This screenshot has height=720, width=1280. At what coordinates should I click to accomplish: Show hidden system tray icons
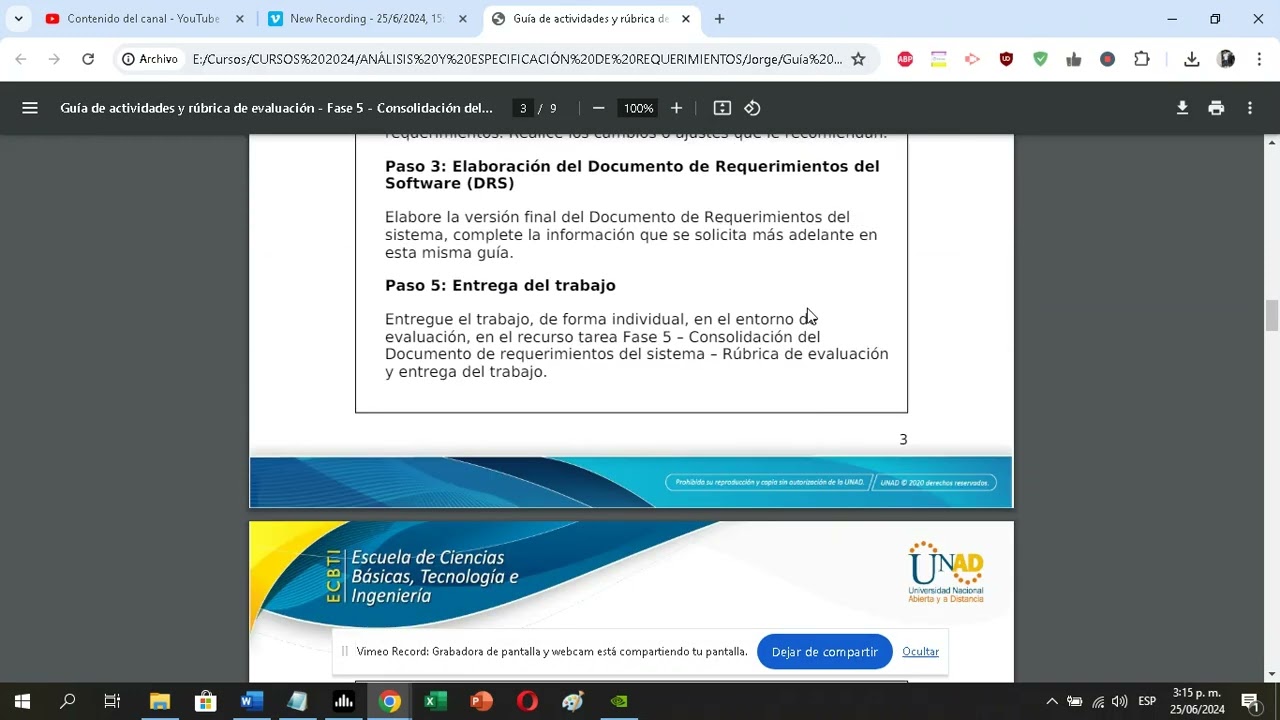tap(1051, 701)
